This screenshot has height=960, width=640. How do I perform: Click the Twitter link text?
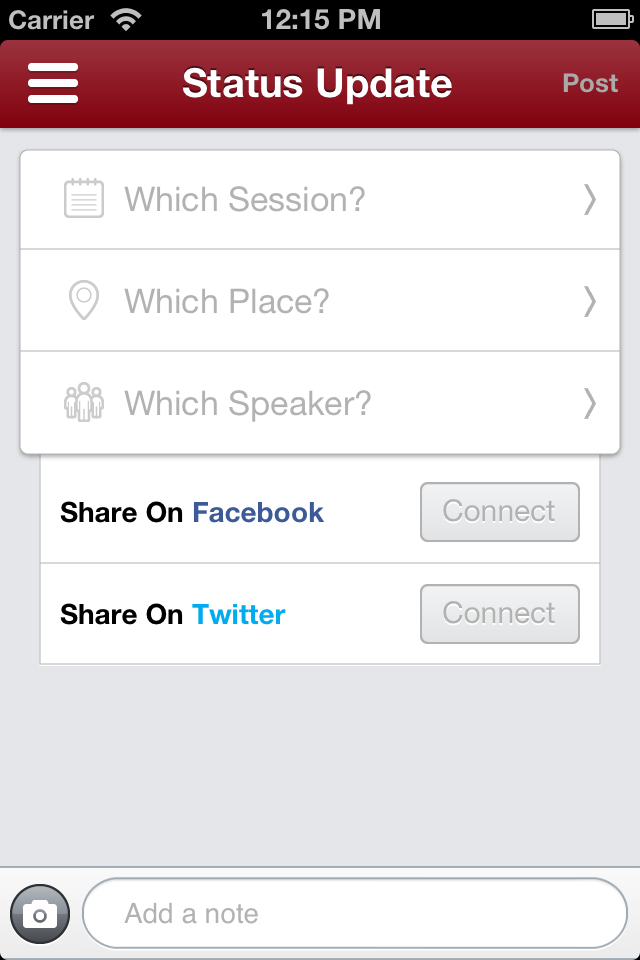coord(239,614)
